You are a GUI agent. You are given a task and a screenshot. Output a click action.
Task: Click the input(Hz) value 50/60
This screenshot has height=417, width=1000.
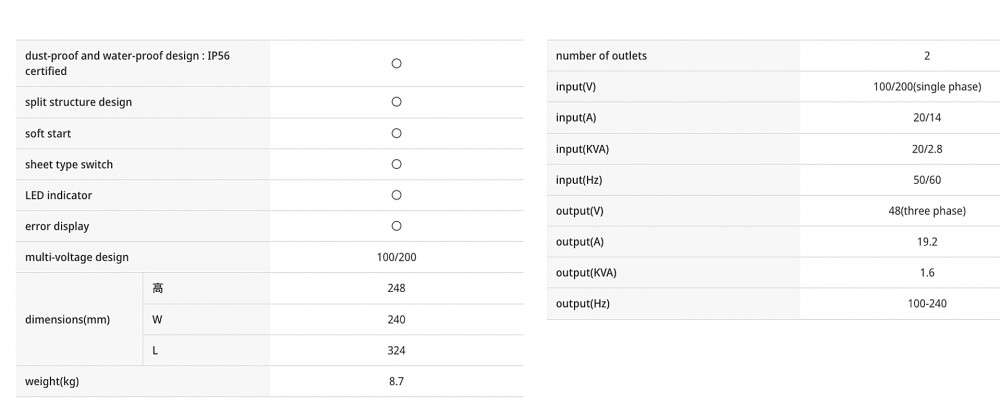pyautogui.click(x=927, y=180)
